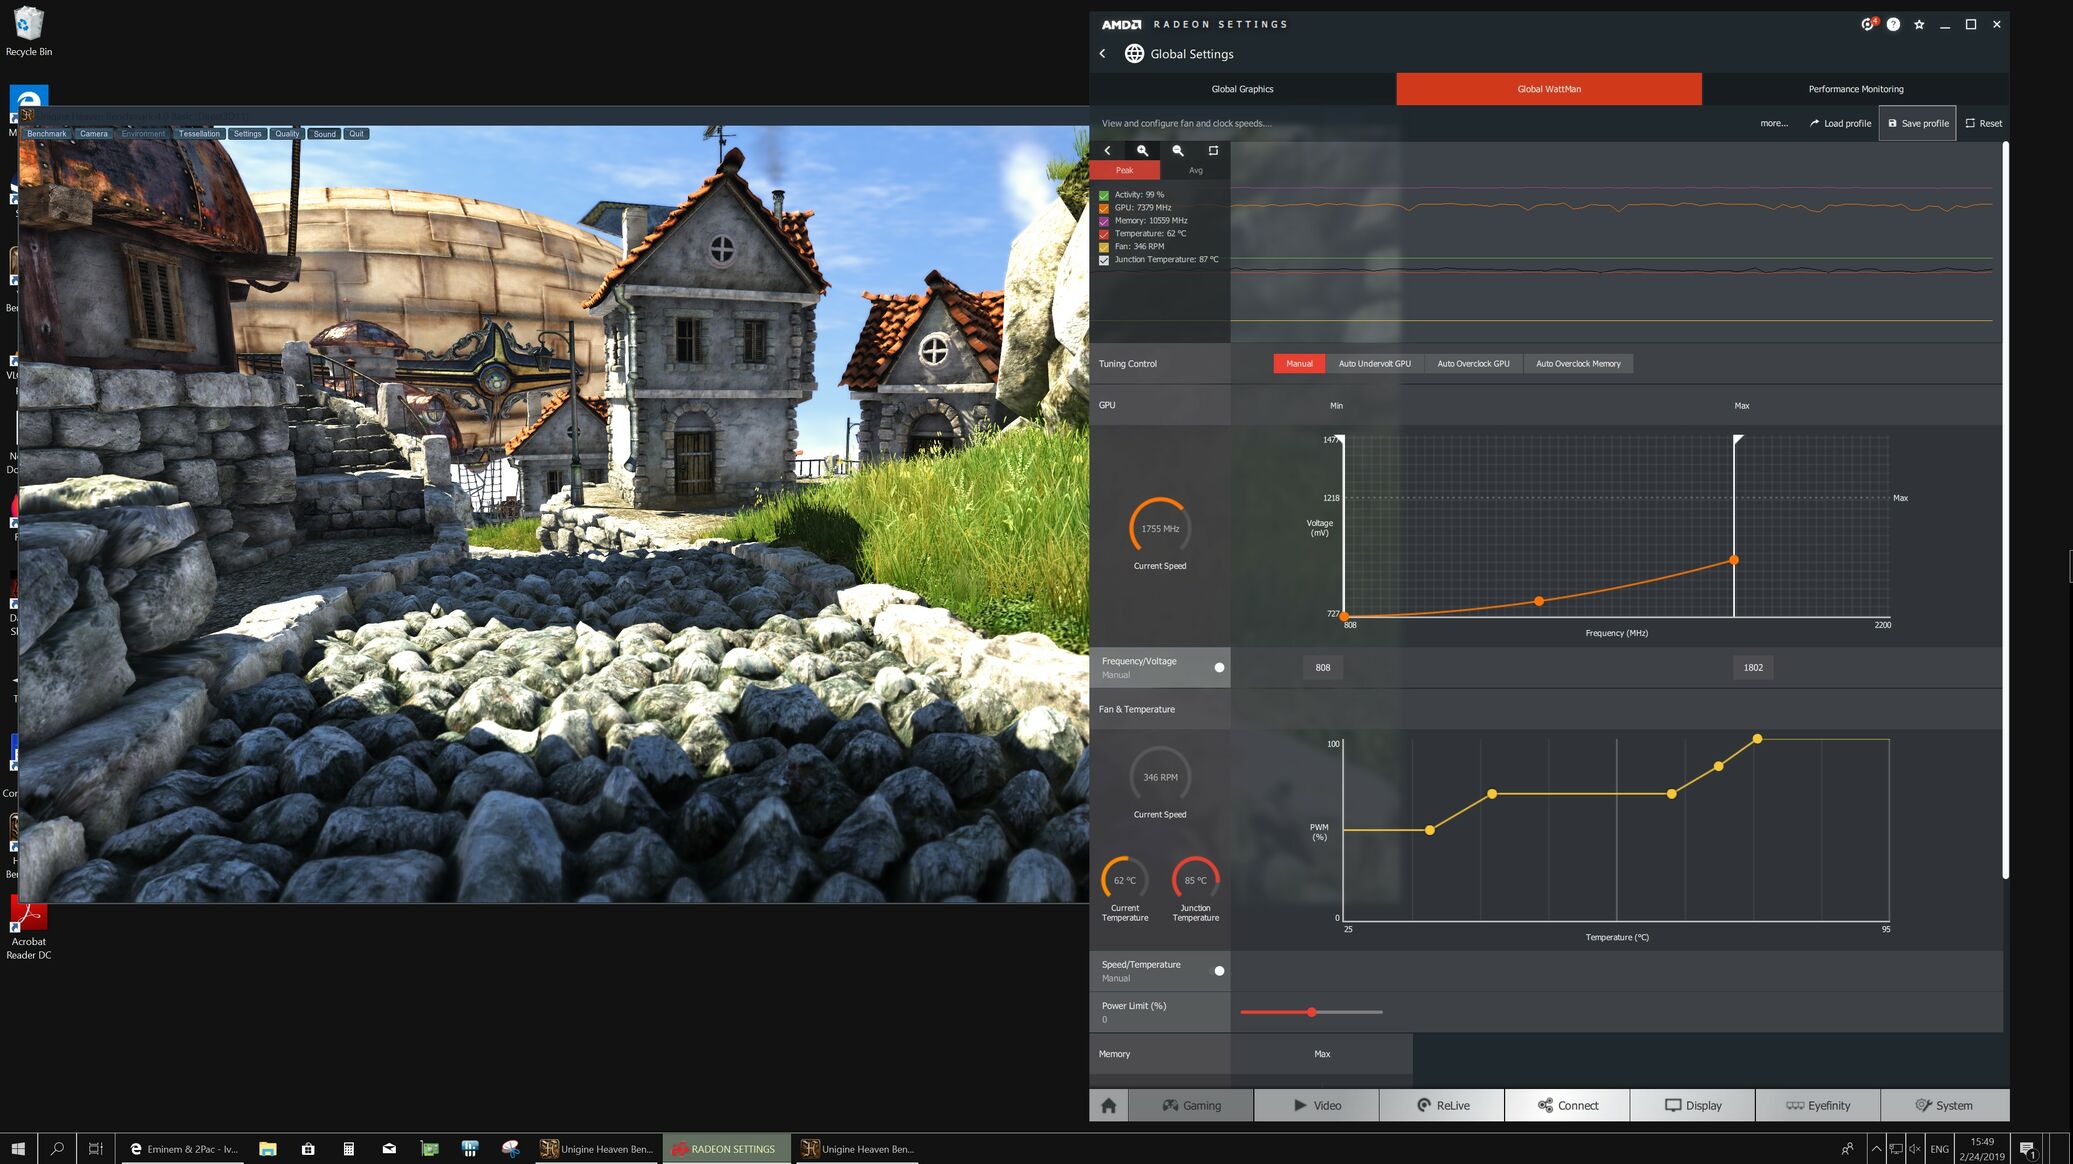Collapse graph panel with left chevron
The image size is (2073, 1164).
click(x=1107, y=150)
